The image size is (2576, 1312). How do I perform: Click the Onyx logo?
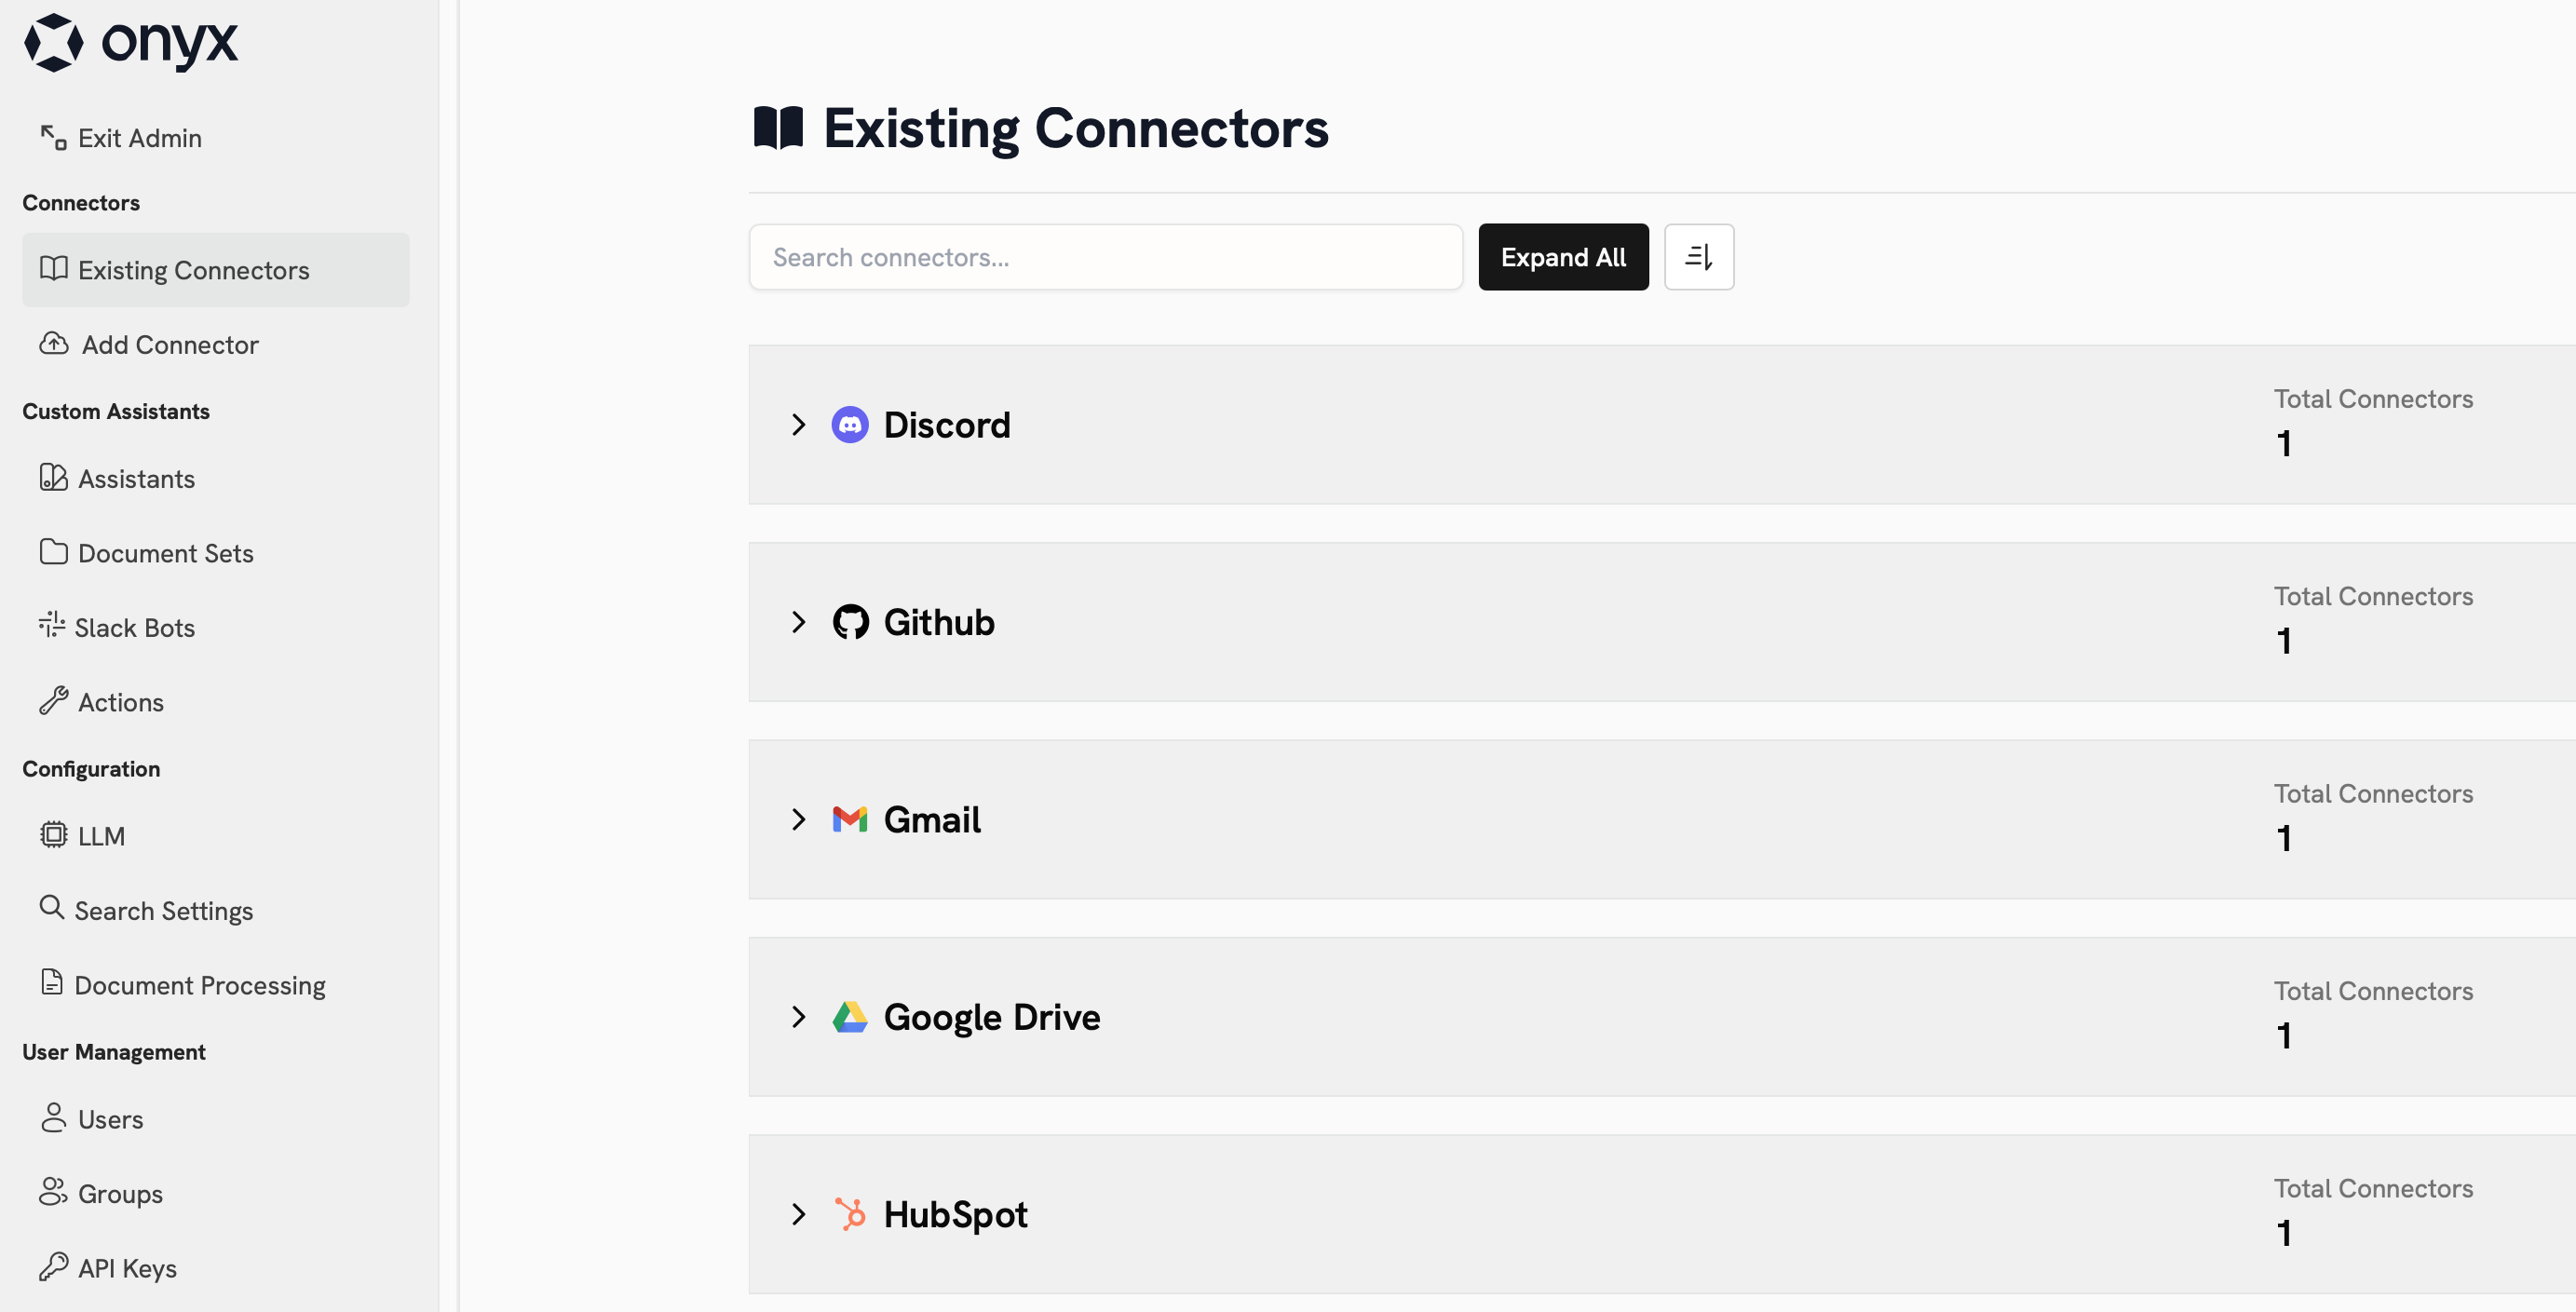click(133, 43)
